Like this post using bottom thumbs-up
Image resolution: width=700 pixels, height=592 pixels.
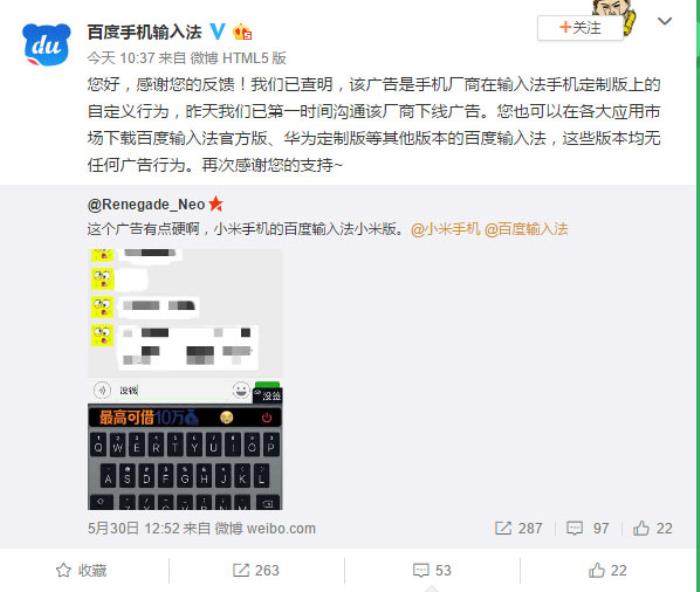click(608, 571)
